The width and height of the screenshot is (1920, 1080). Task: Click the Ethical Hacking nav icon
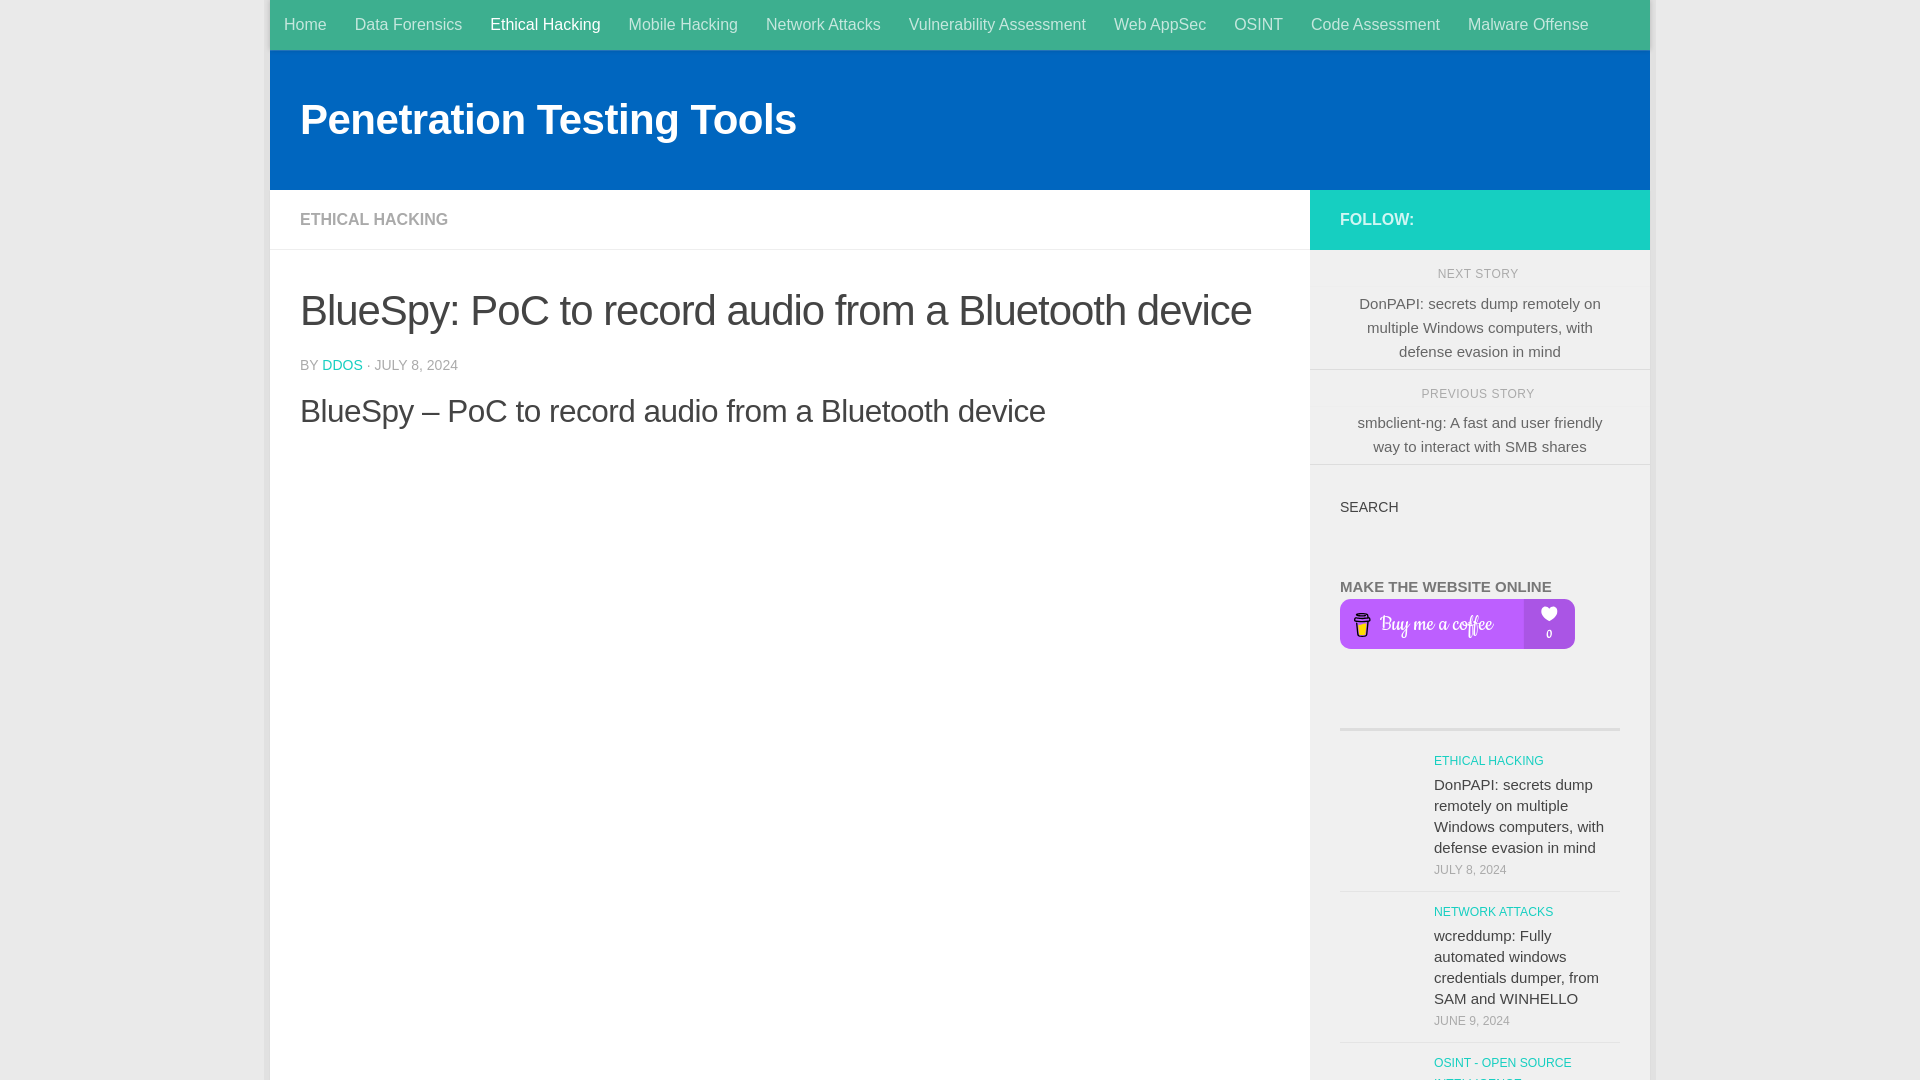pyautogui.click(x=545, y=24)
